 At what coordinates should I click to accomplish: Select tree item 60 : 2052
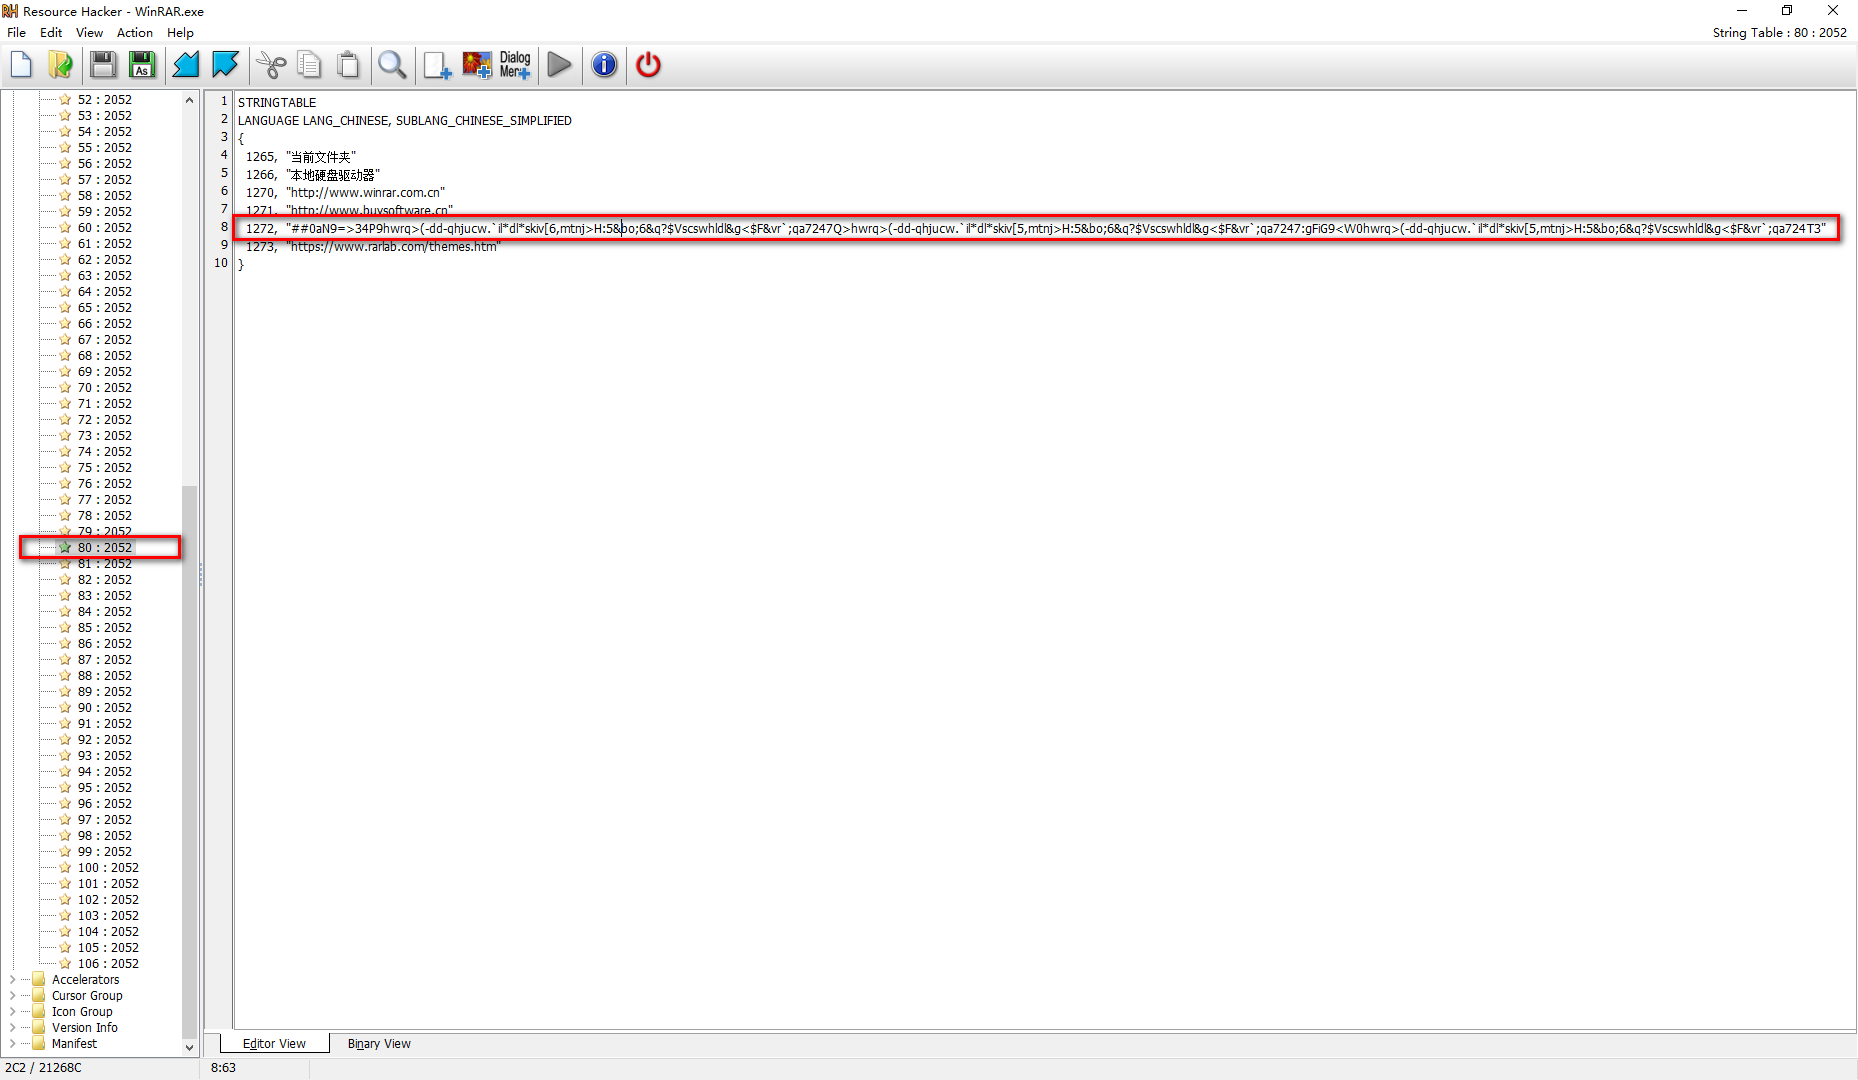104,227
